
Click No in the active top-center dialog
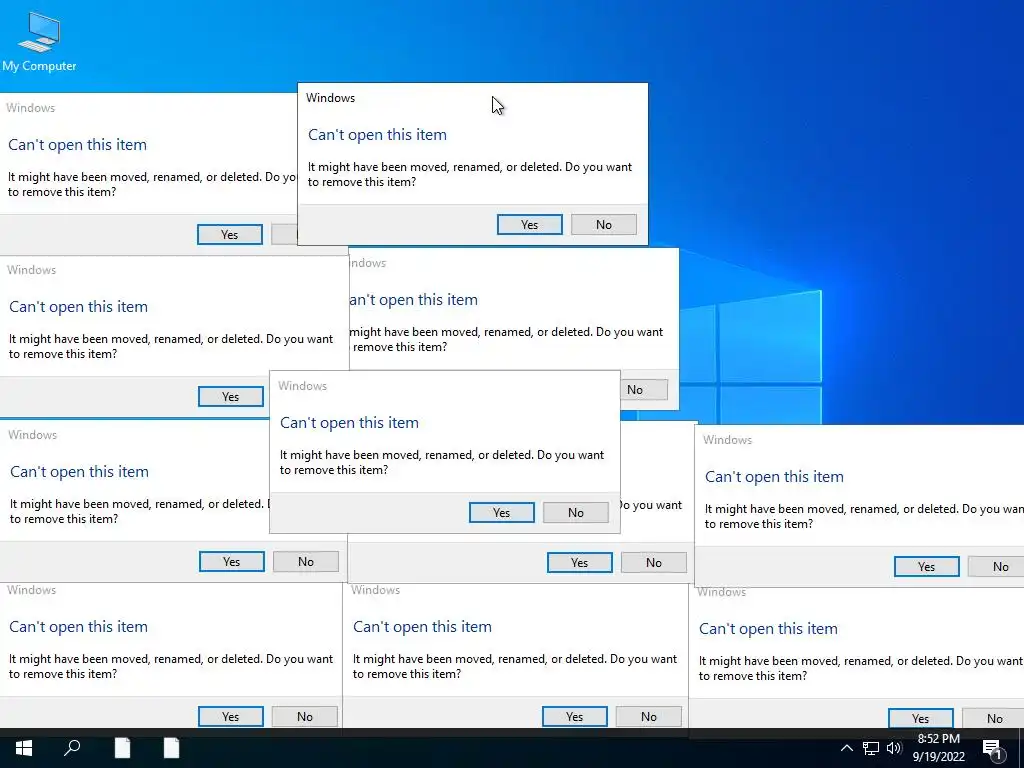tap(603, 225)
